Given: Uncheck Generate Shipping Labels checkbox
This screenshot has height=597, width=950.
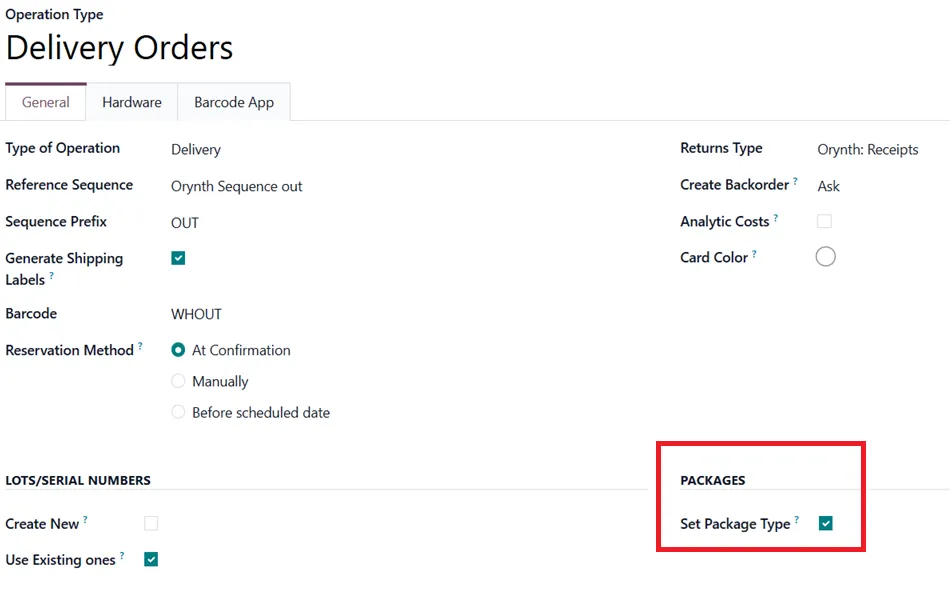Looking at the screenshot, I should point(178,258).
